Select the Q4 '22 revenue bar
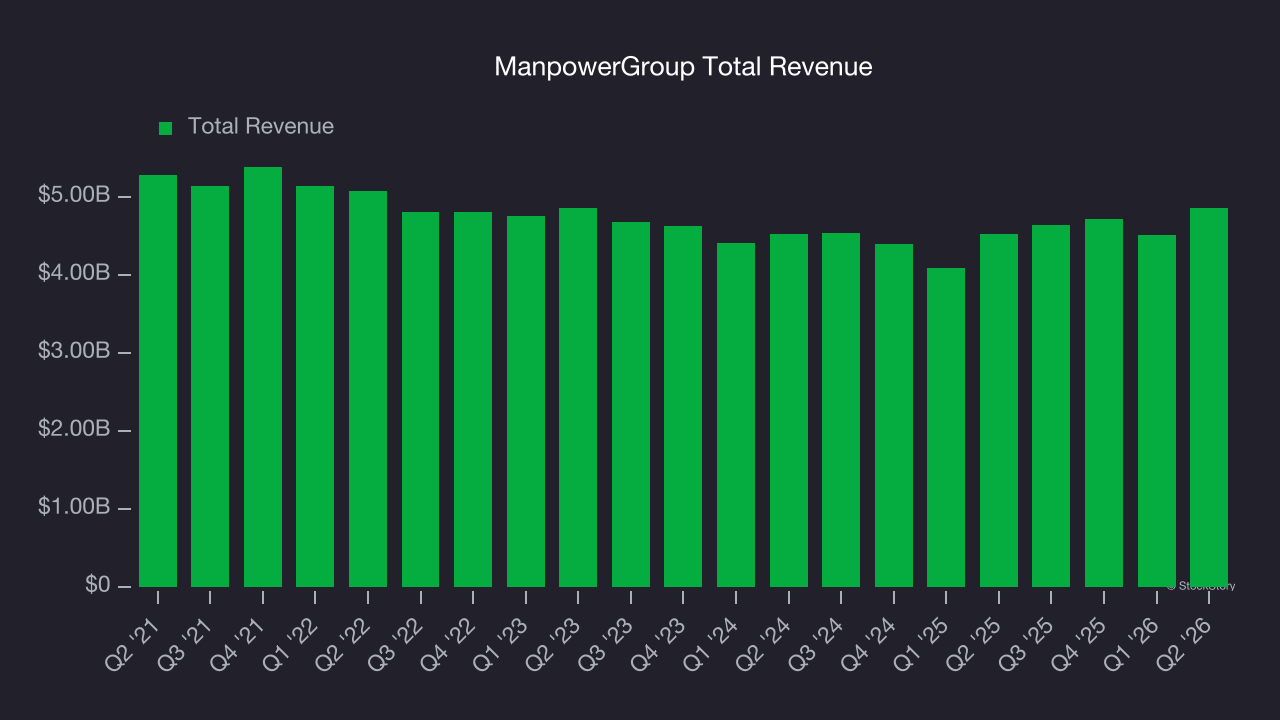Screen dimensions: 1280x720 click(x=473, y=399)
